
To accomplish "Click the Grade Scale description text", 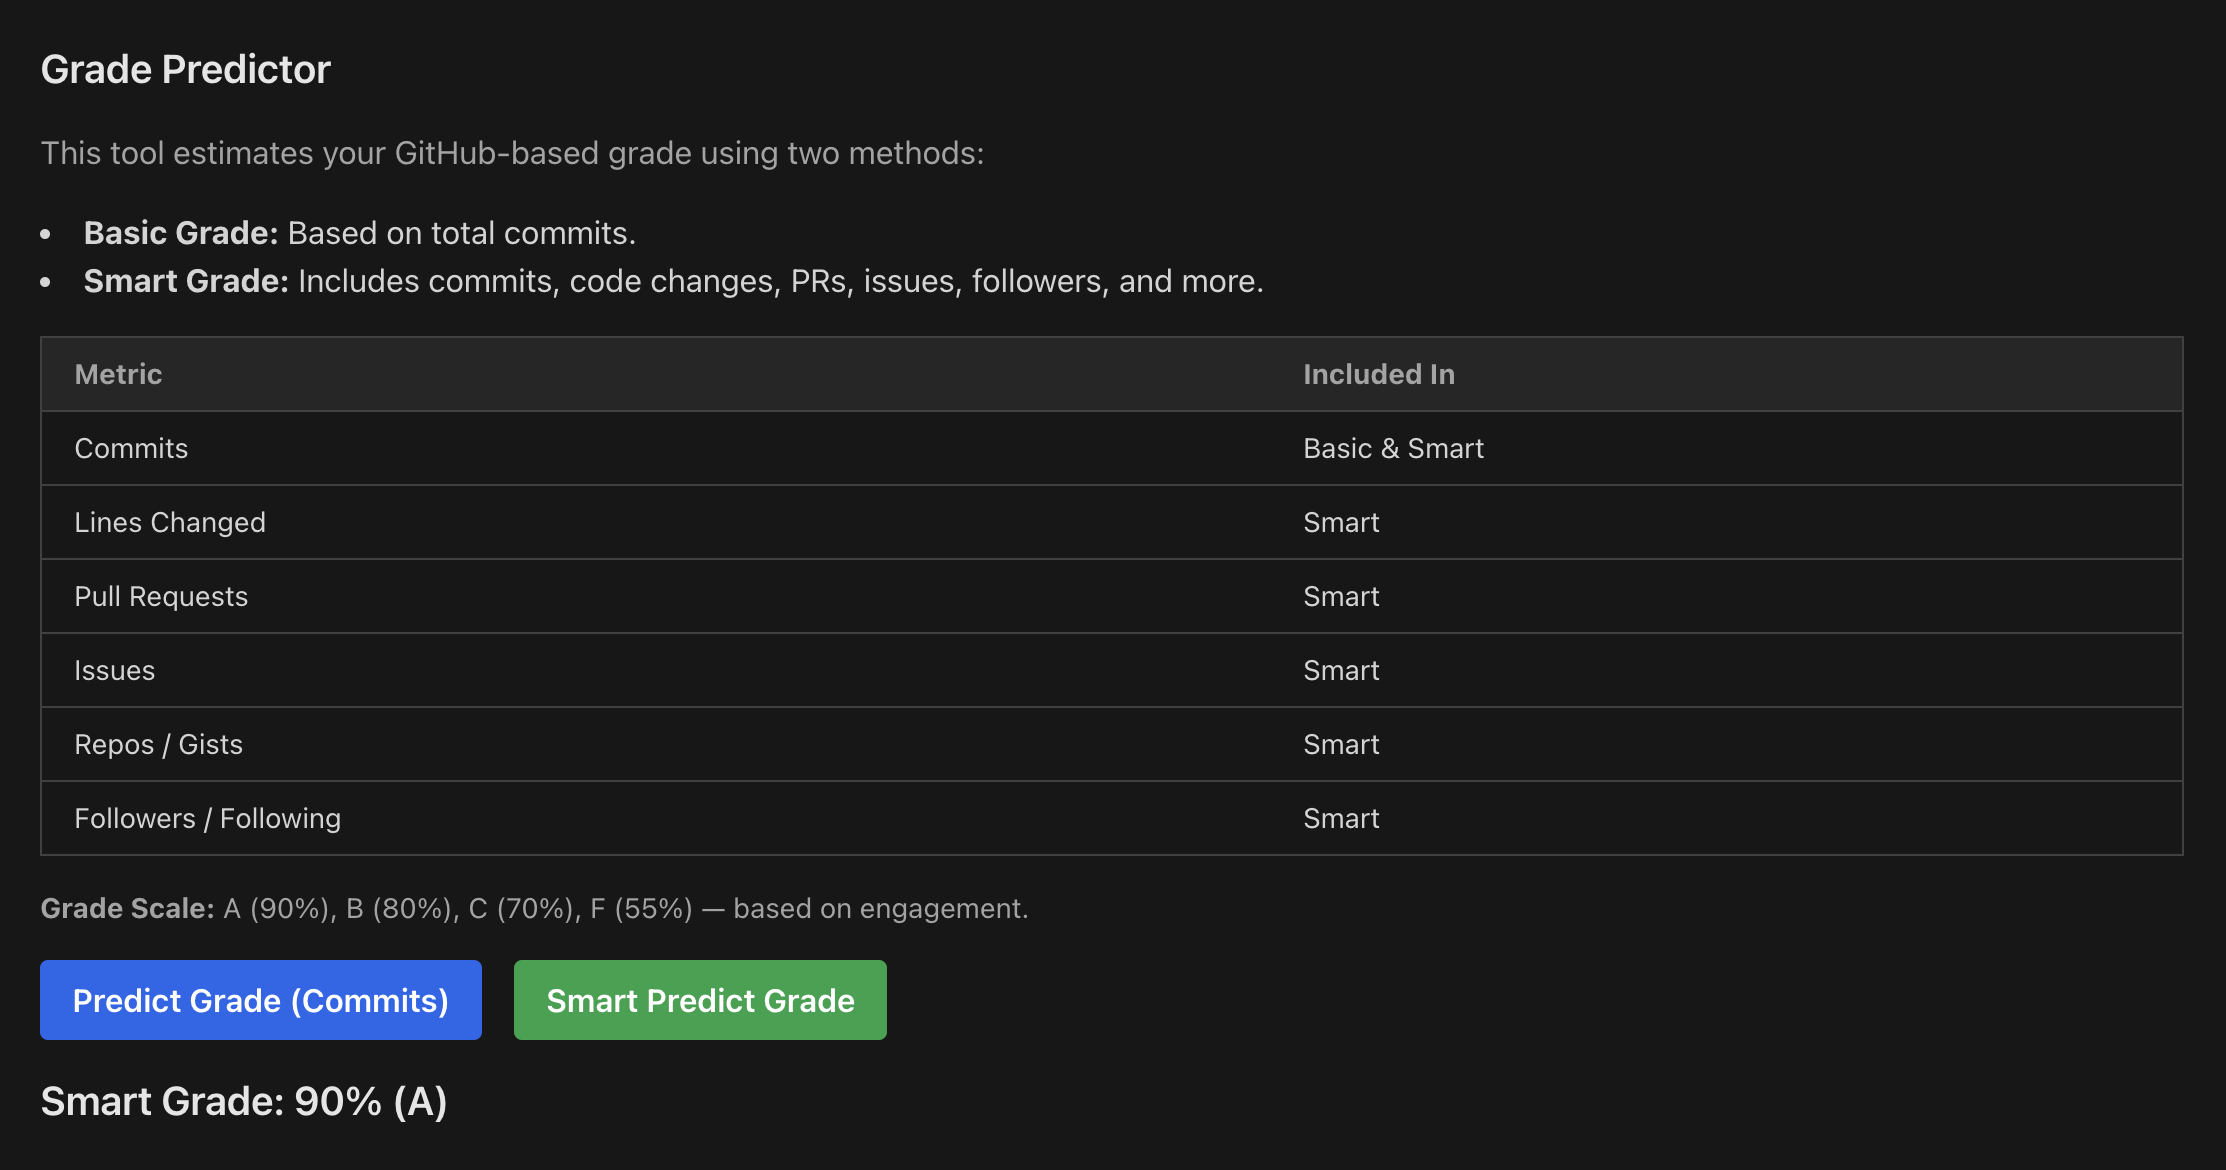I will (x=534, y=908).
